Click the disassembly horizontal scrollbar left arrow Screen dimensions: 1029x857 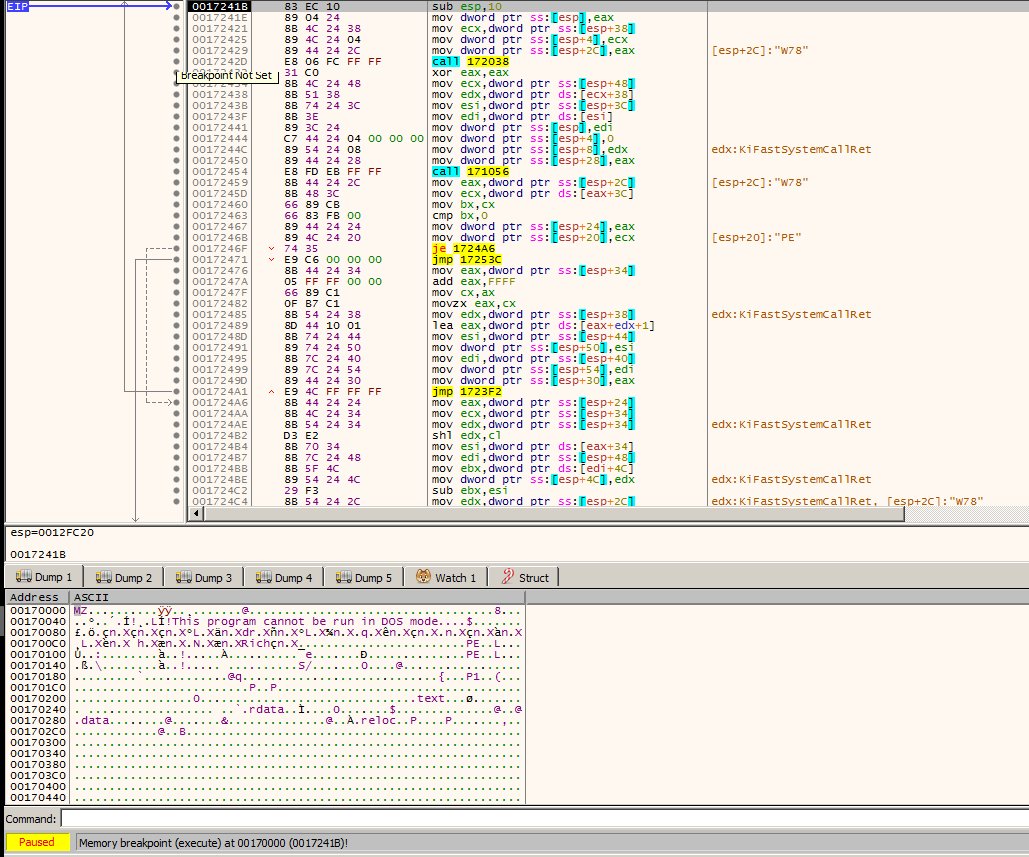196,514
